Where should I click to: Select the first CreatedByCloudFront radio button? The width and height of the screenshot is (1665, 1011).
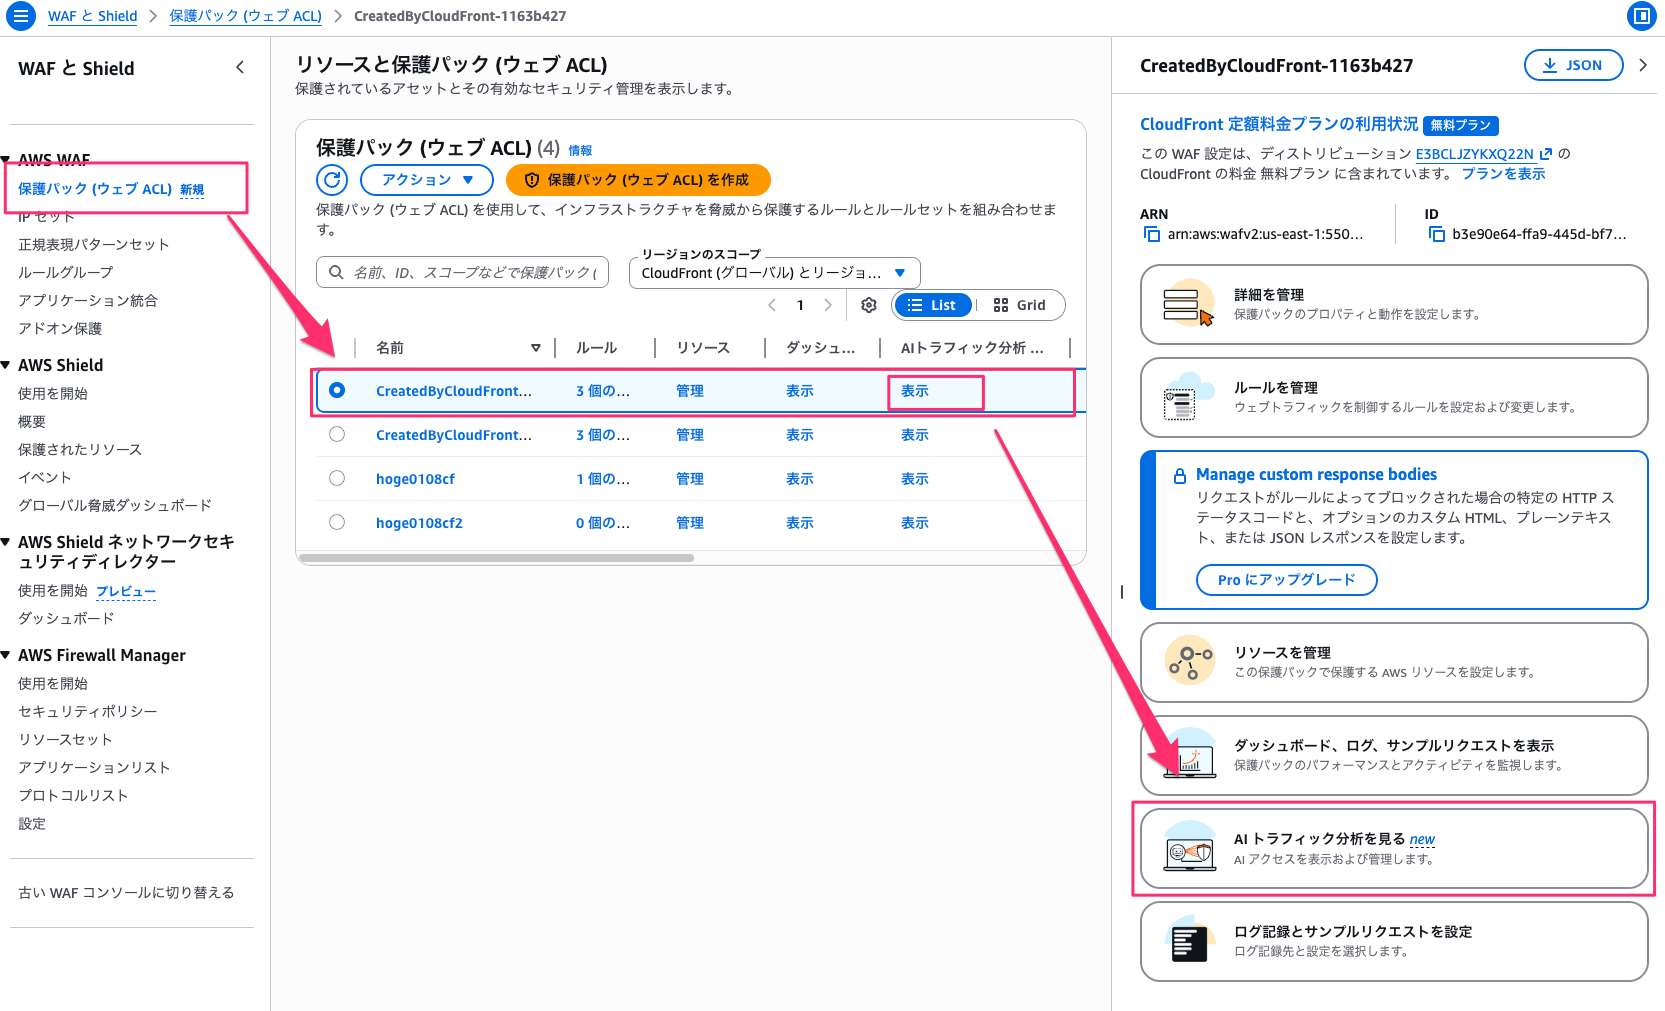pyautogui.click(x=337, y=390)
